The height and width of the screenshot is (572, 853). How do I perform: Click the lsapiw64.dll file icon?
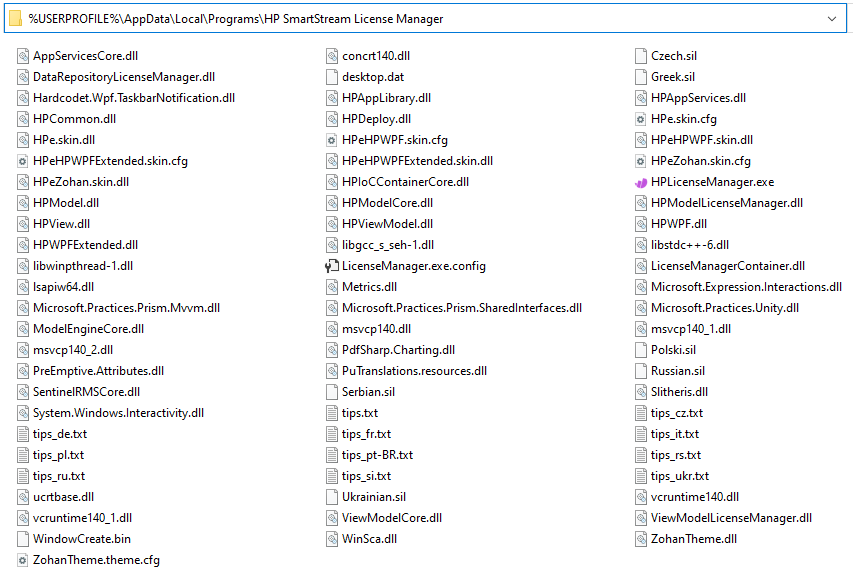[23, 287]
